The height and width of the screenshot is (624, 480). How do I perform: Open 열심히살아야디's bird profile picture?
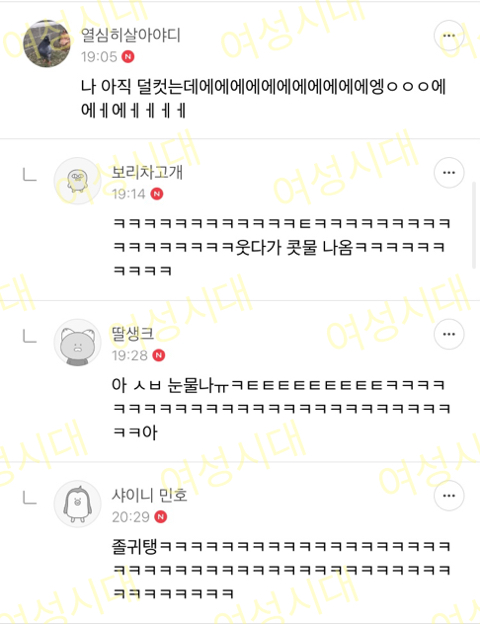click(47, 43)
